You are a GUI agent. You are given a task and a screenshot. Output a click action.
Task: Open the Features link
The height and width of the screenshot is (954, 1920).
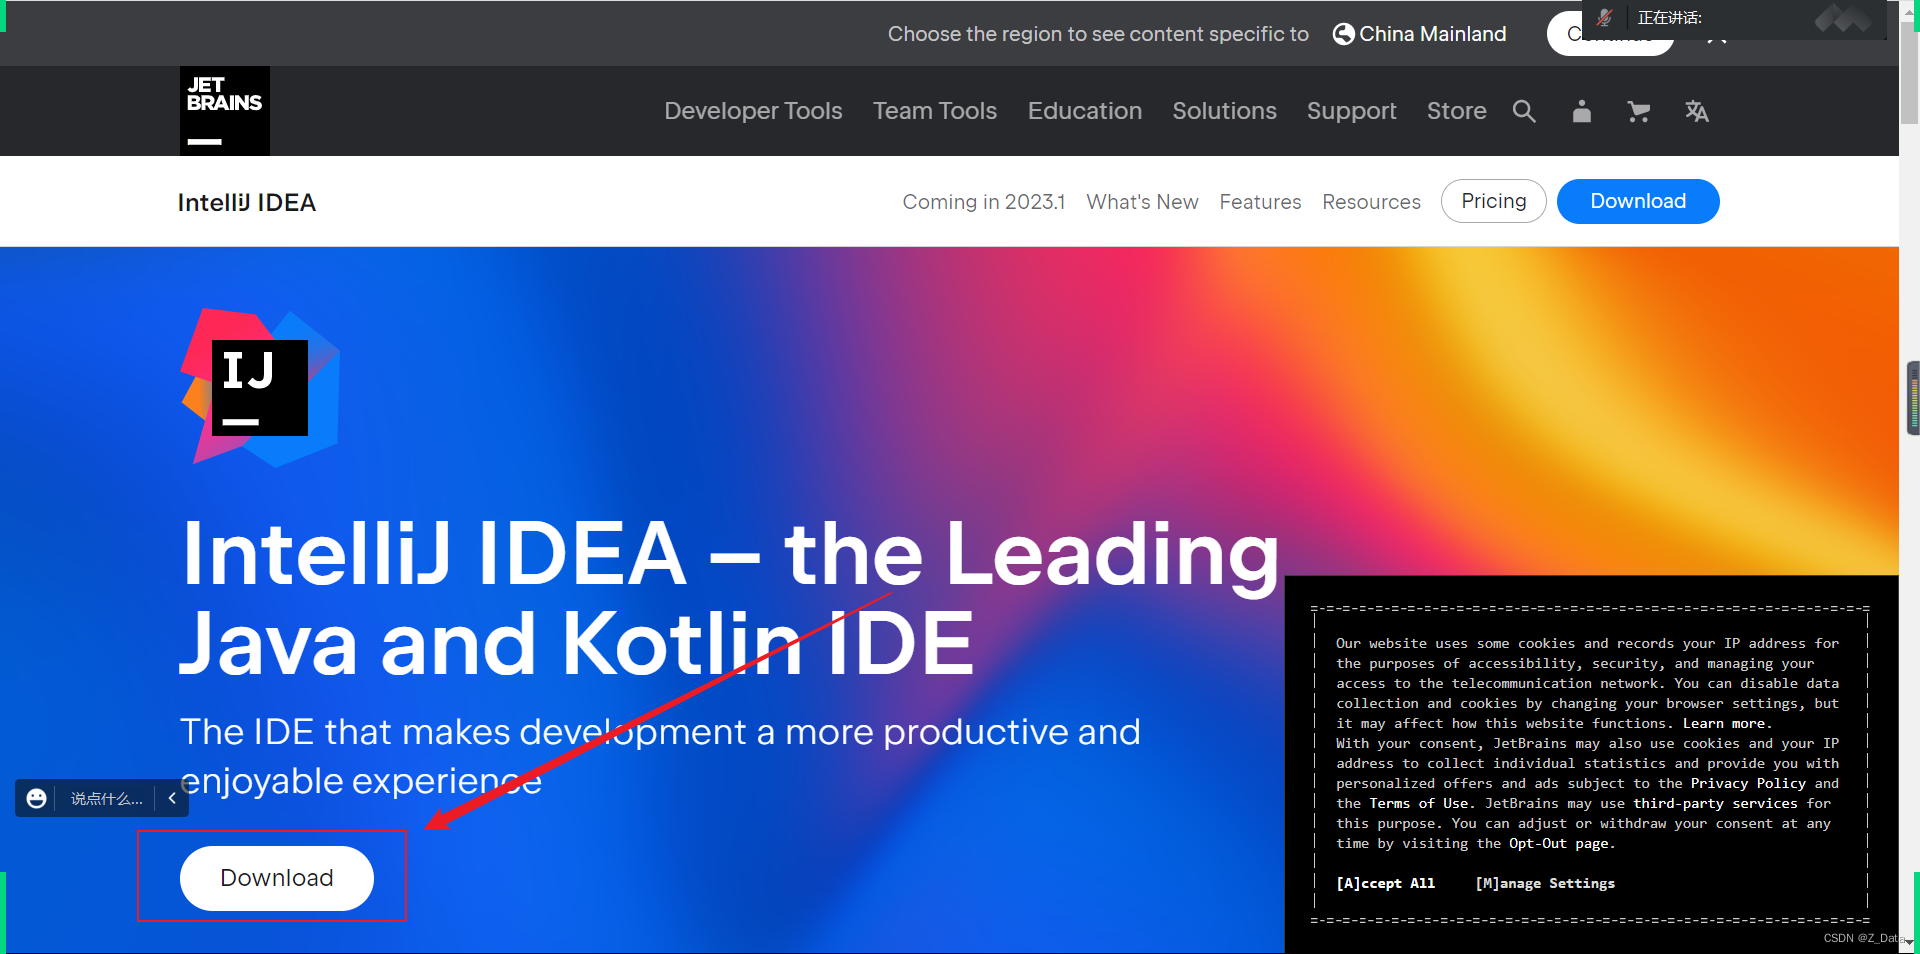pos(1260,202)
